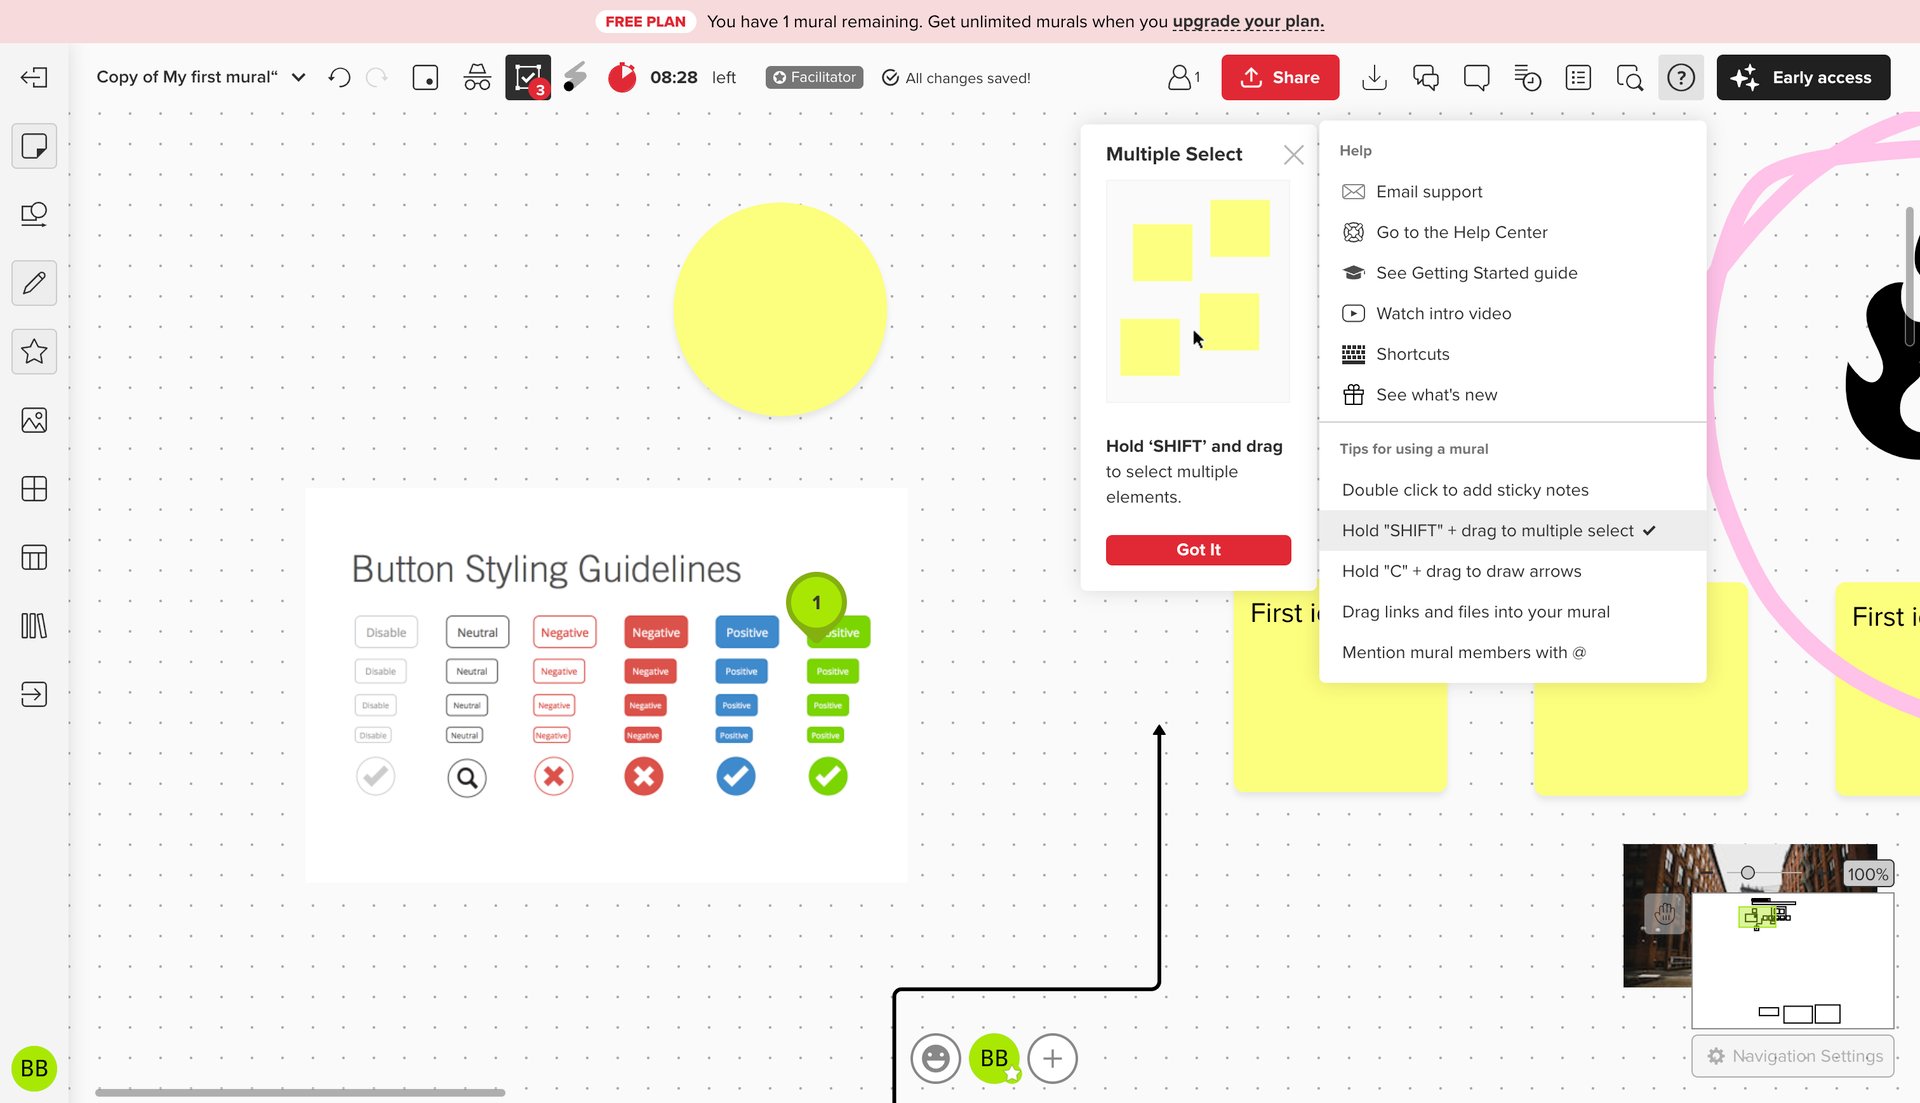Open the Find in mural search icon
Screen dimensions: 1920x1103
tap(1629, 77)
